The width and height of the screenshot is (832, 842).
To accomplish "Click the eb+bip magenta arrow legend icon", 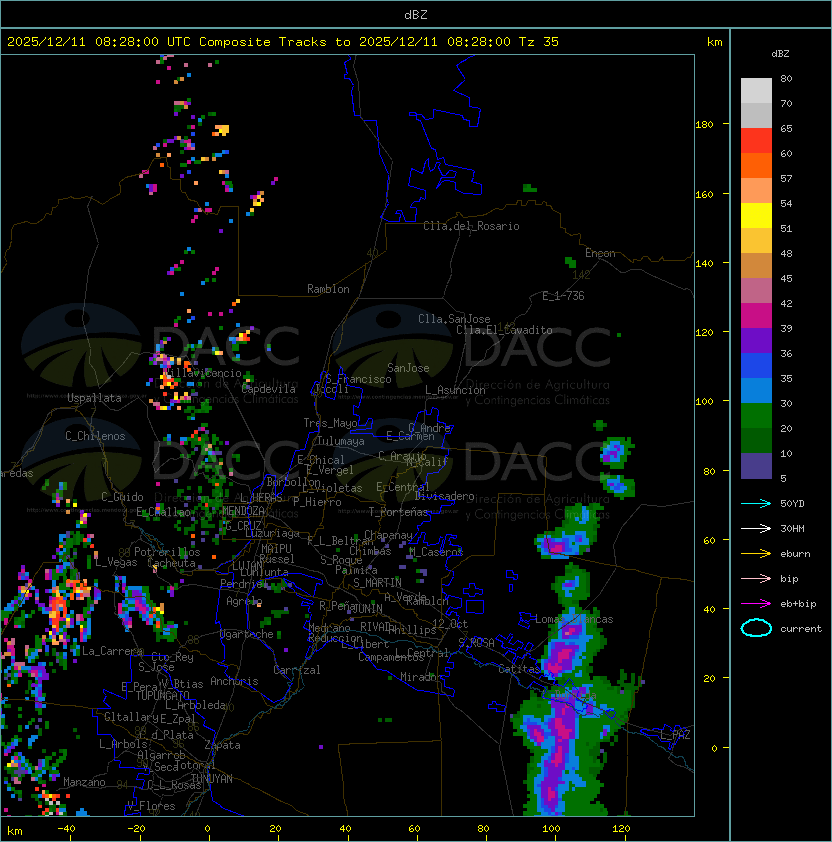I will pos(756,604).
